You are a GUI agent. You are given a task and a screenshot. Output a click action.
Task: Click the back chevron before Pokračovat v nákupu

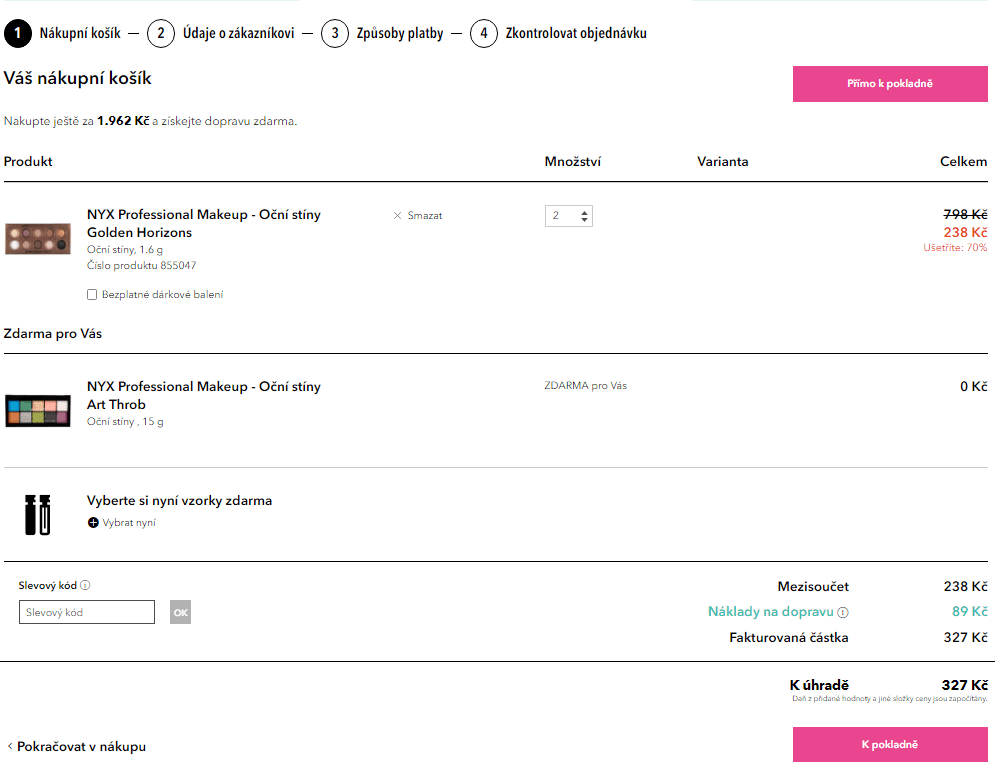(x=10, y=746)
